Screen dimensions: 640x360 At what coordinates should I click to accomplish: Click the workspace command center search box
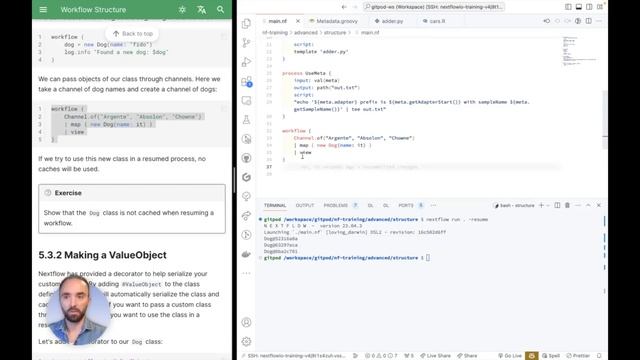pos(433,7)
